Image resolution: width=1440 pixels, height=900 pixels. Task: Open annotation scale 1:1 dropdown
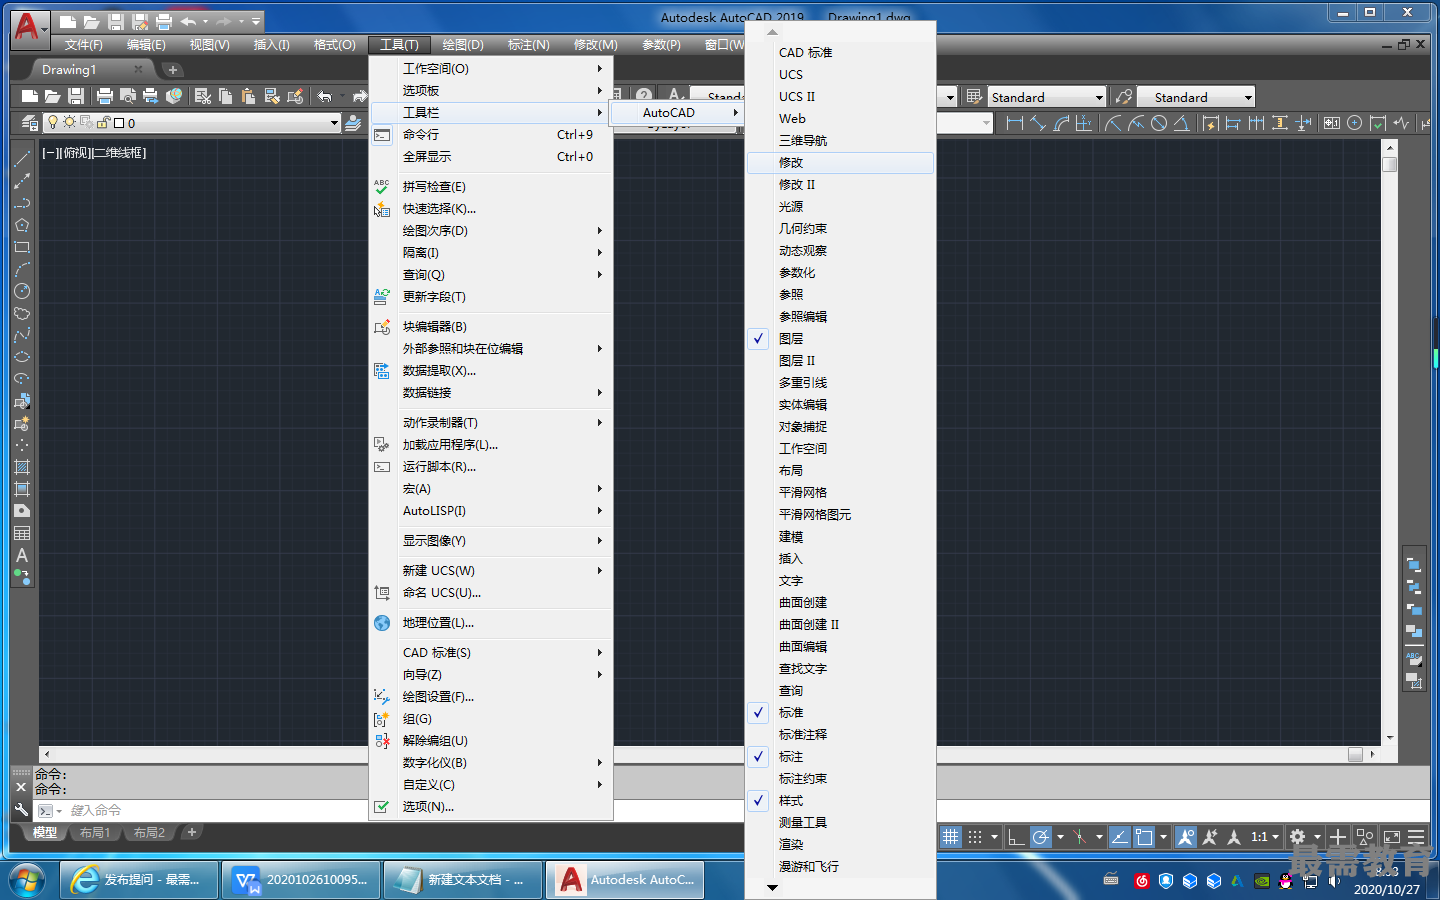point(1265,836)
